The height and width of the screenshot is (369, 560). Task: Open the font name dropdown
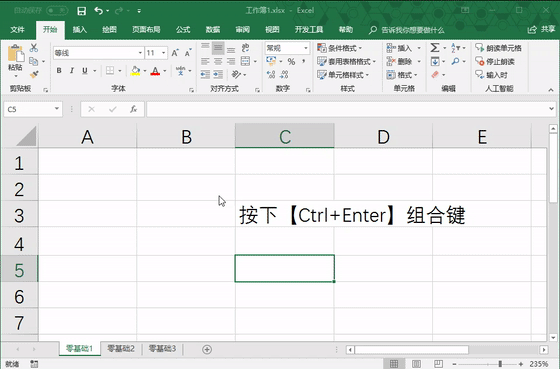(x=140, y=53)
